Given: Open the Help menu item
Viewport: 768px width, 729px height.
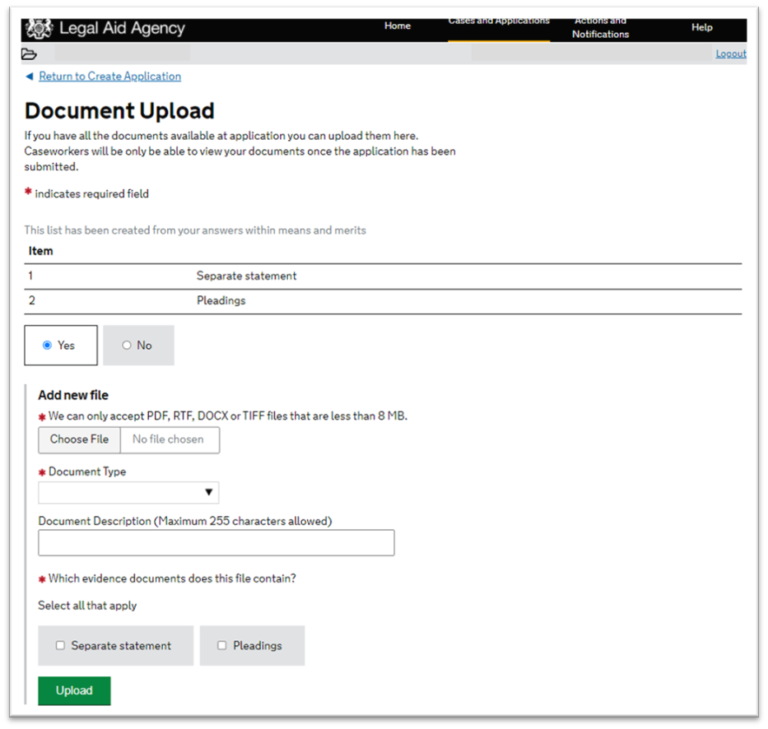Looking at the screenshot, I should (x=702, y=27).
